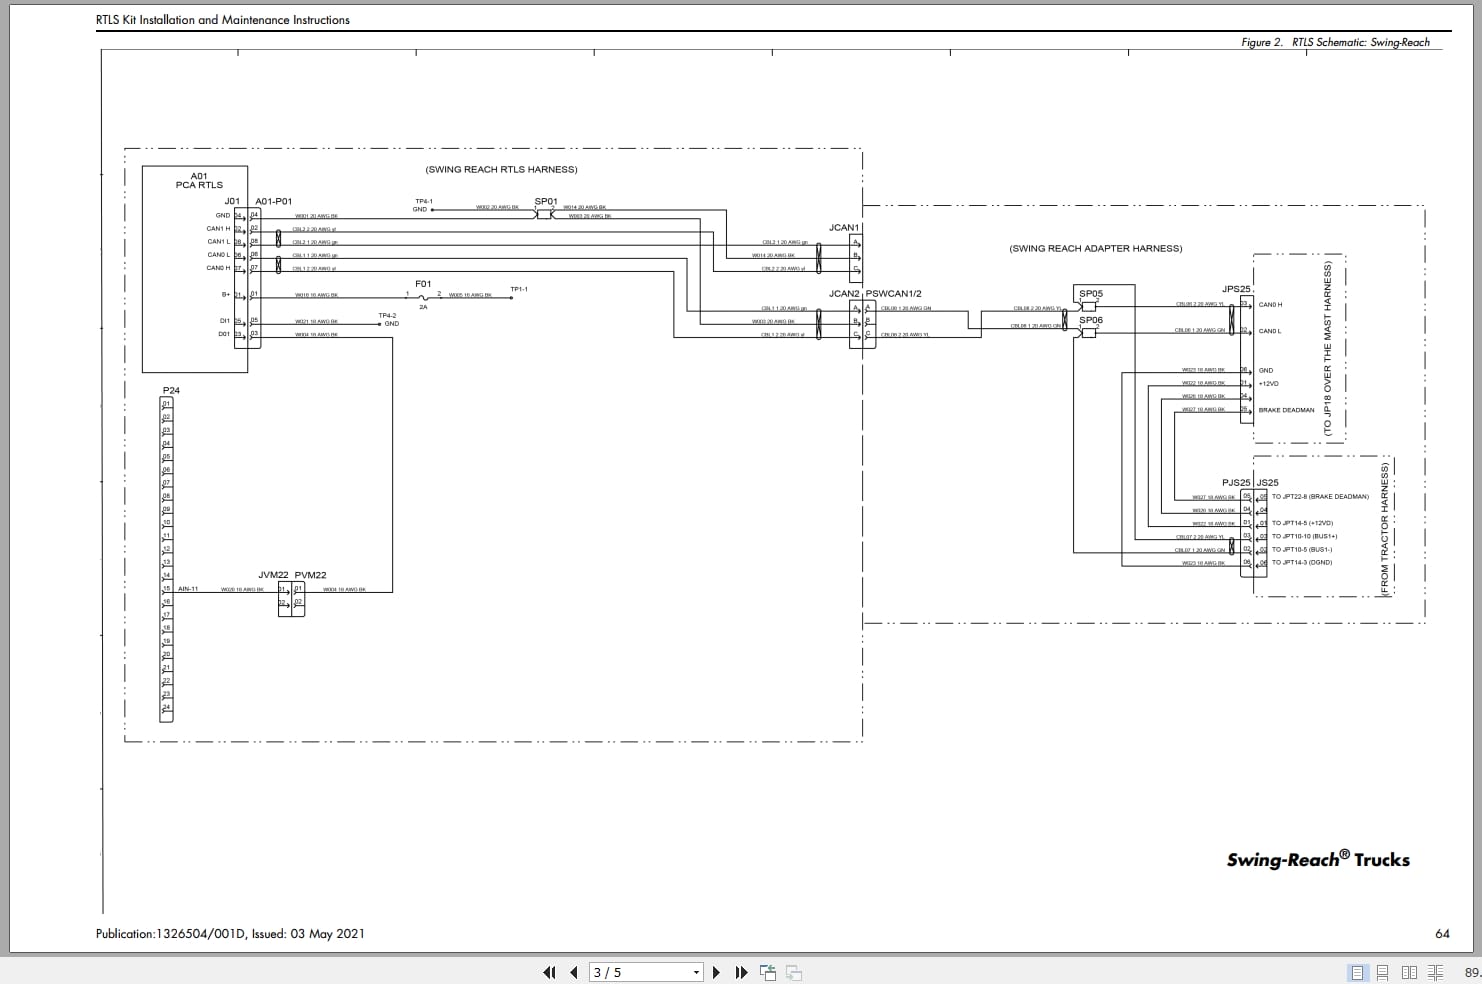
Task: Advance to the next page
Action: pos(716,972)
